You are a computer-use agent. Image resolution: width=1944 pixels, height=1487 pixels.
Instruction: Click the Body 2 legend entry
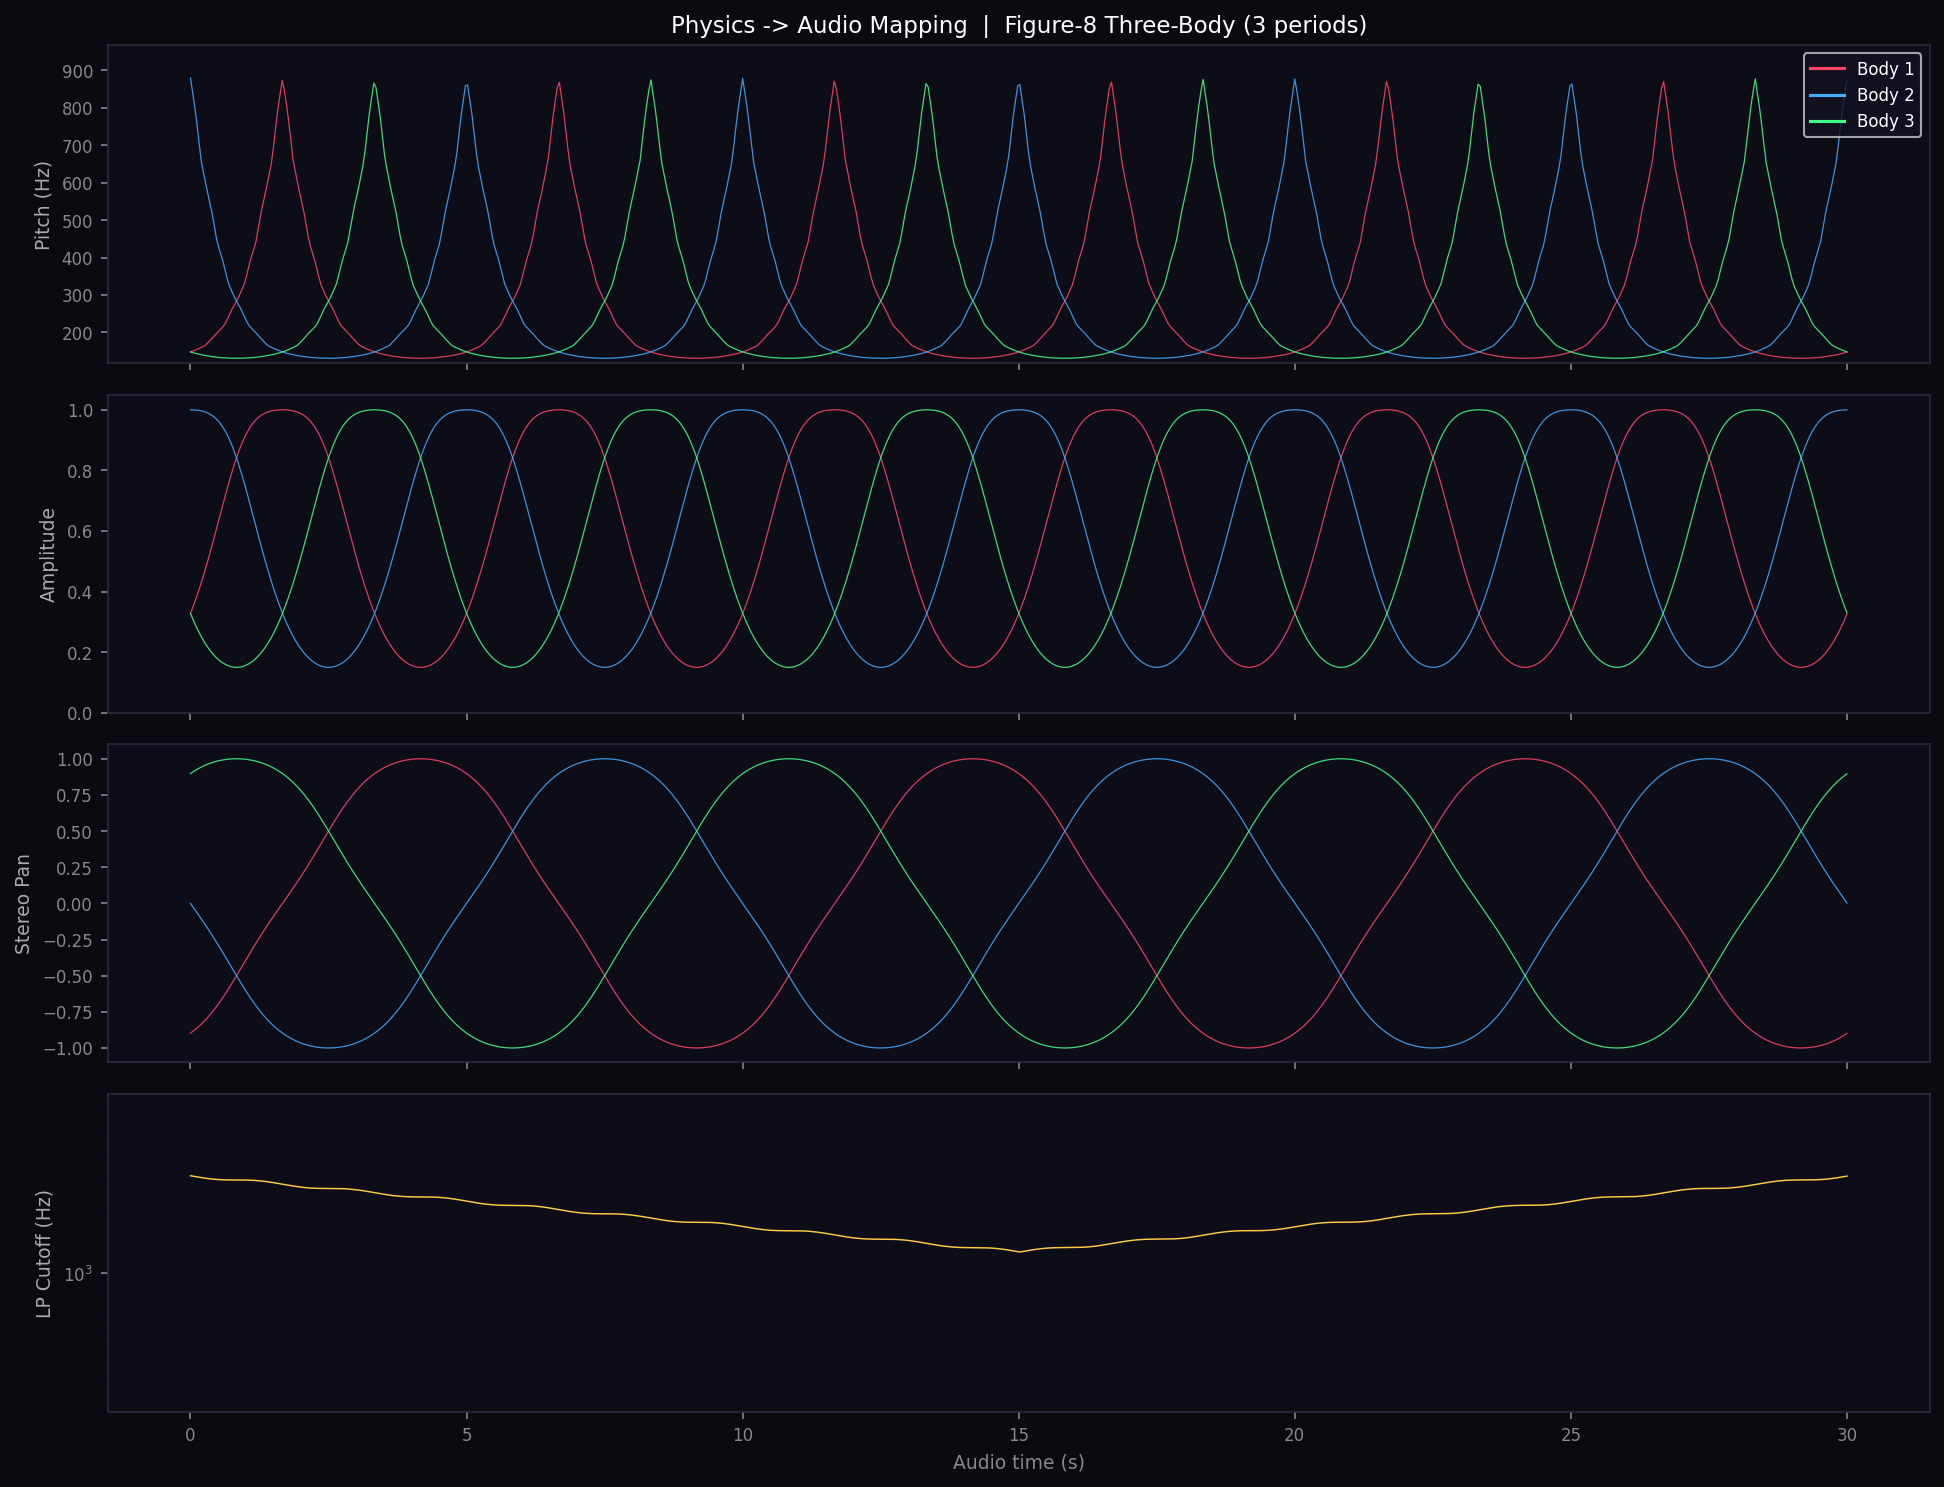(1862, 95)
